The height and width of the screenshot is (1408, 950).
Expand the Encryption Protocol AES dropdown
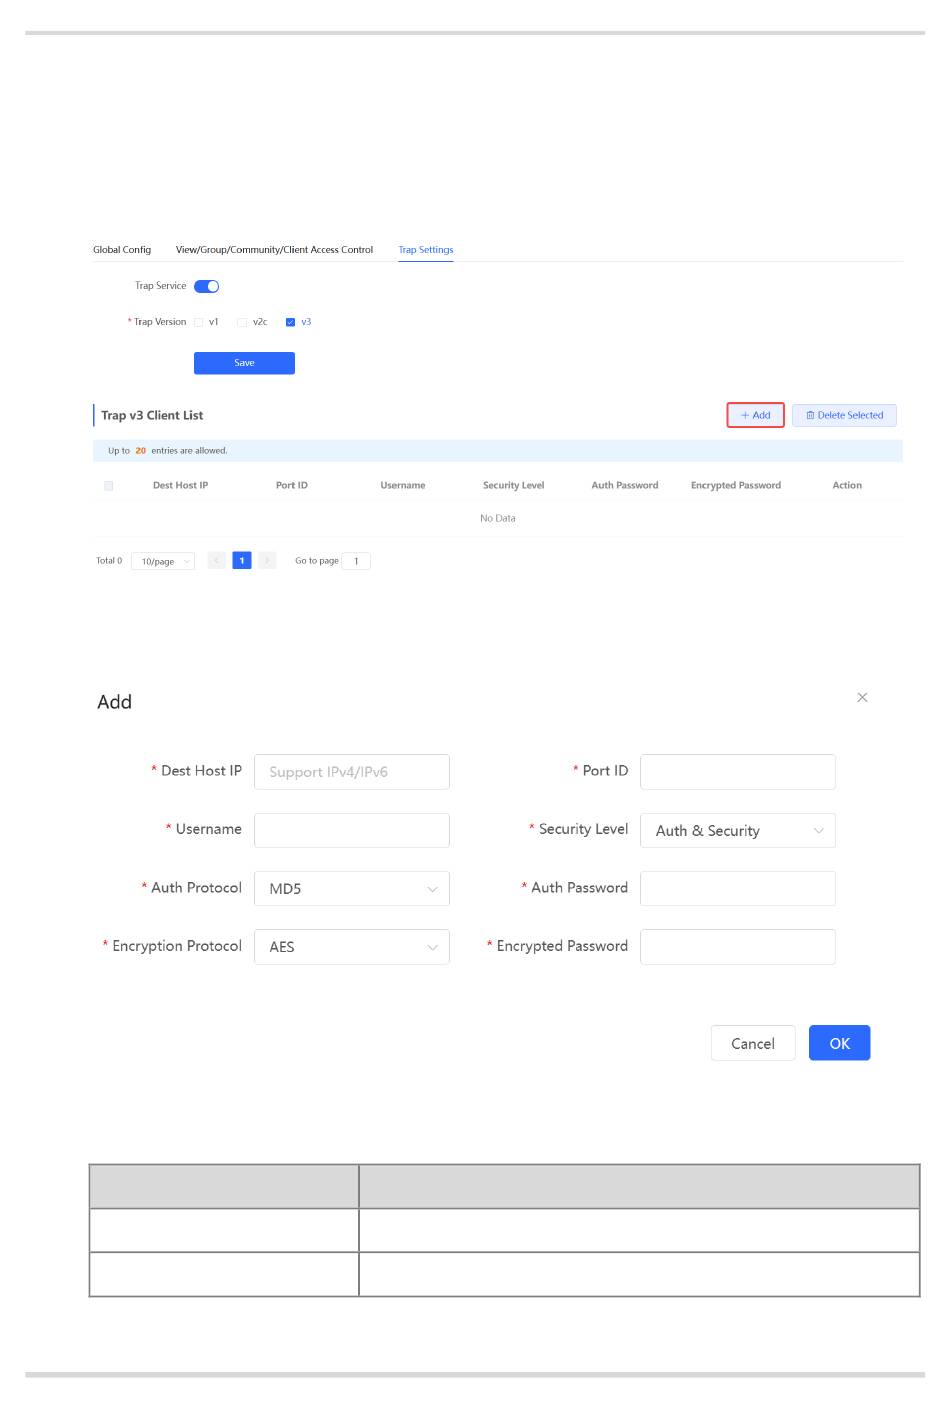351,947
